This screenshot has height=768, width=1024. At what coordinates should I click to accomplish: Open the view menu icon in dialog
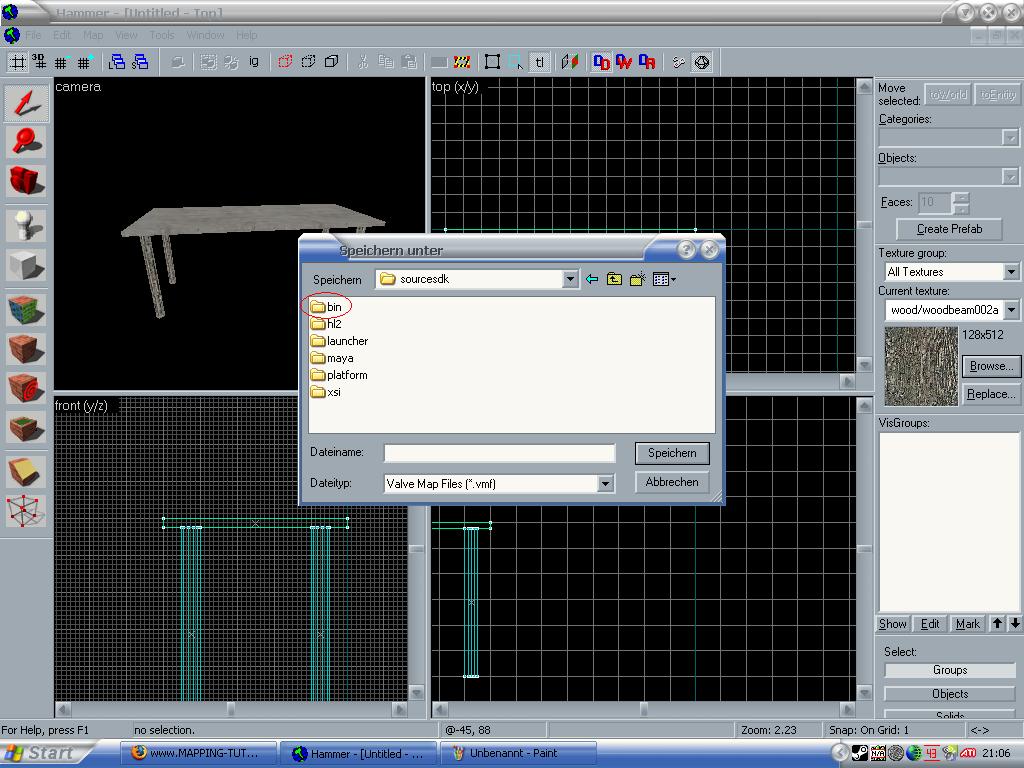(x=664, y=280)
